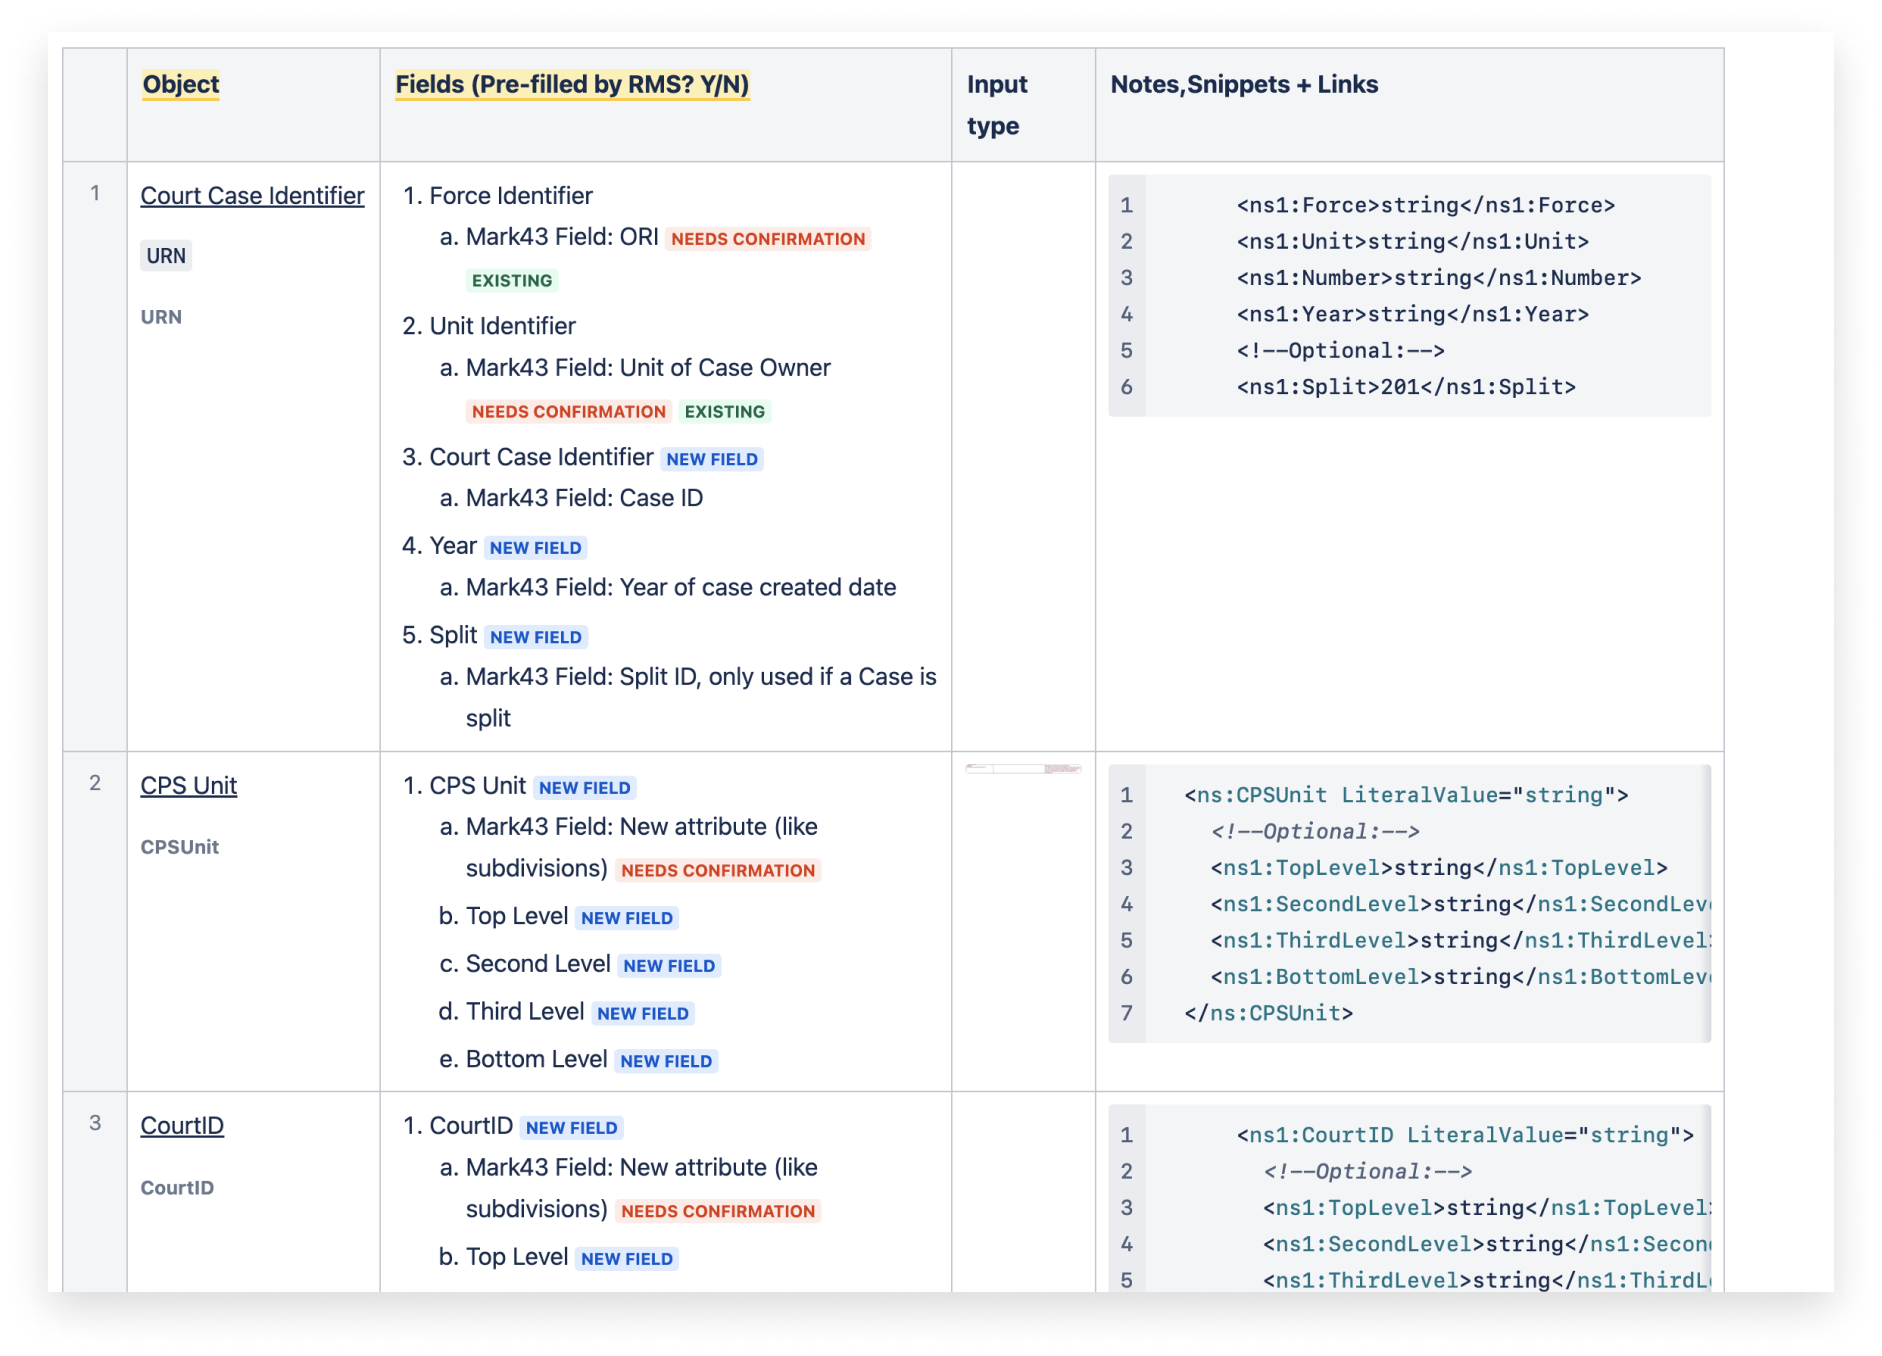Click NEW FIELD badge beside Top Level in CourtID row
Screen dimensions: 1882x1356
(x=627, y=1259)
